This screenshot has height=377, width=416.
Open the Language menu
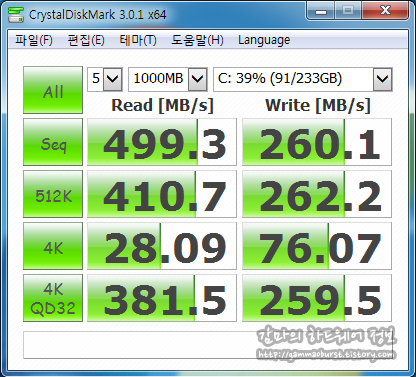264,40
